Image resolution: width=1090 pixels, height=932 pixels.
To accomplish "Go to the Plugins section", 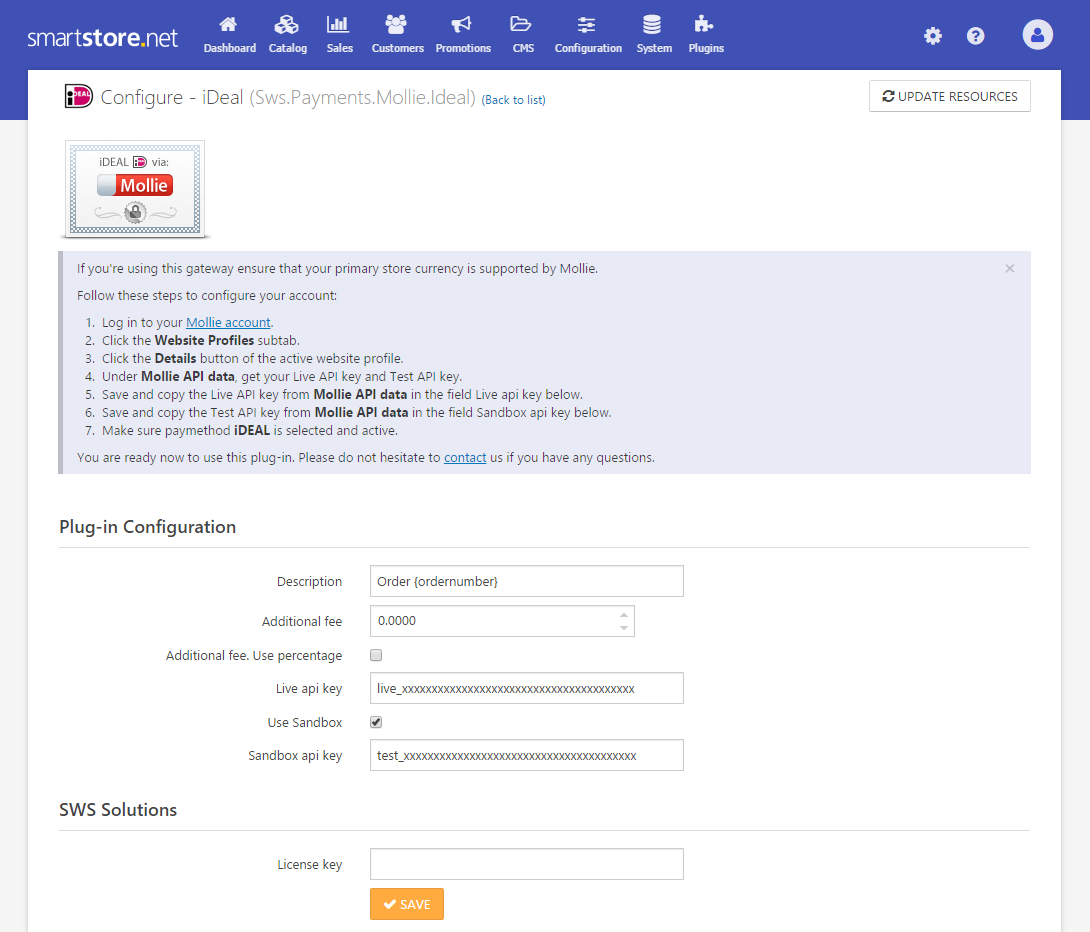I will (x=705, y=34).
